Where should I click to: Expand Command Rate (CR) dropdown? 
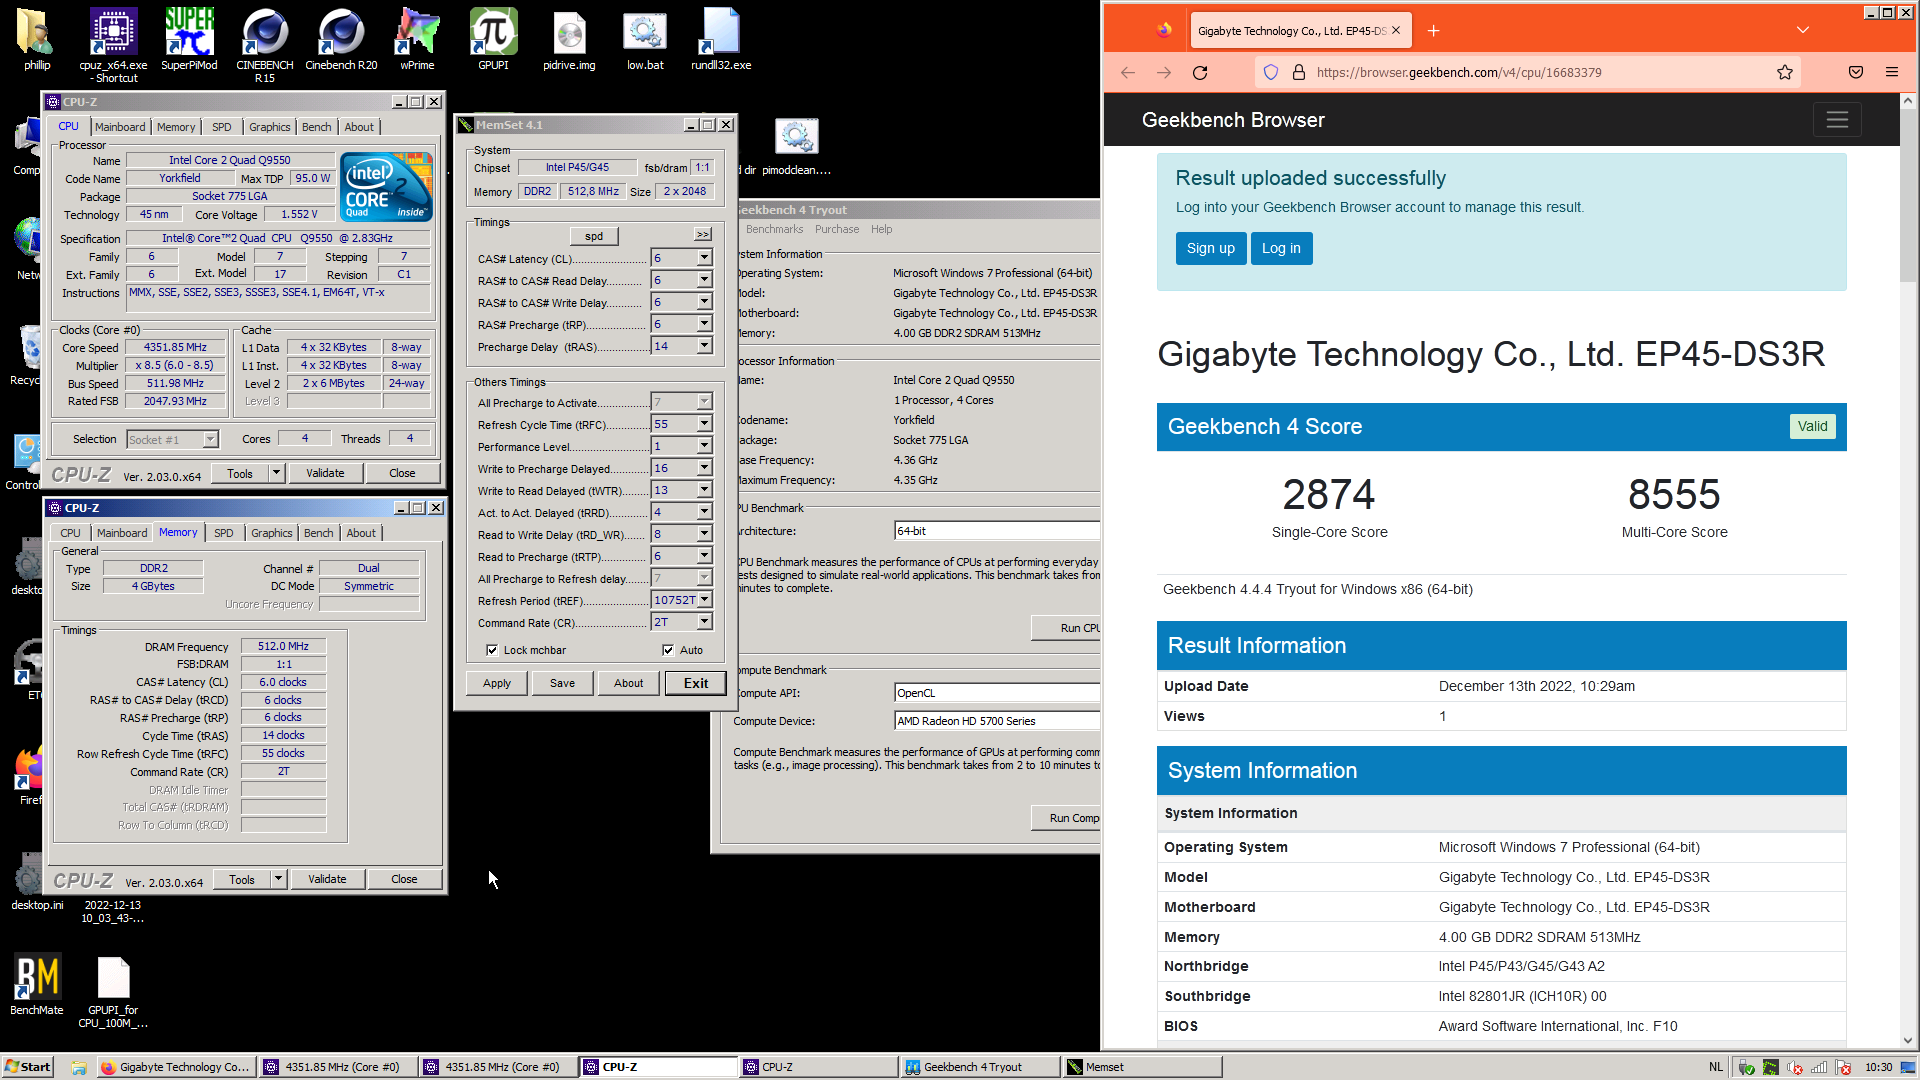[704, 622]
